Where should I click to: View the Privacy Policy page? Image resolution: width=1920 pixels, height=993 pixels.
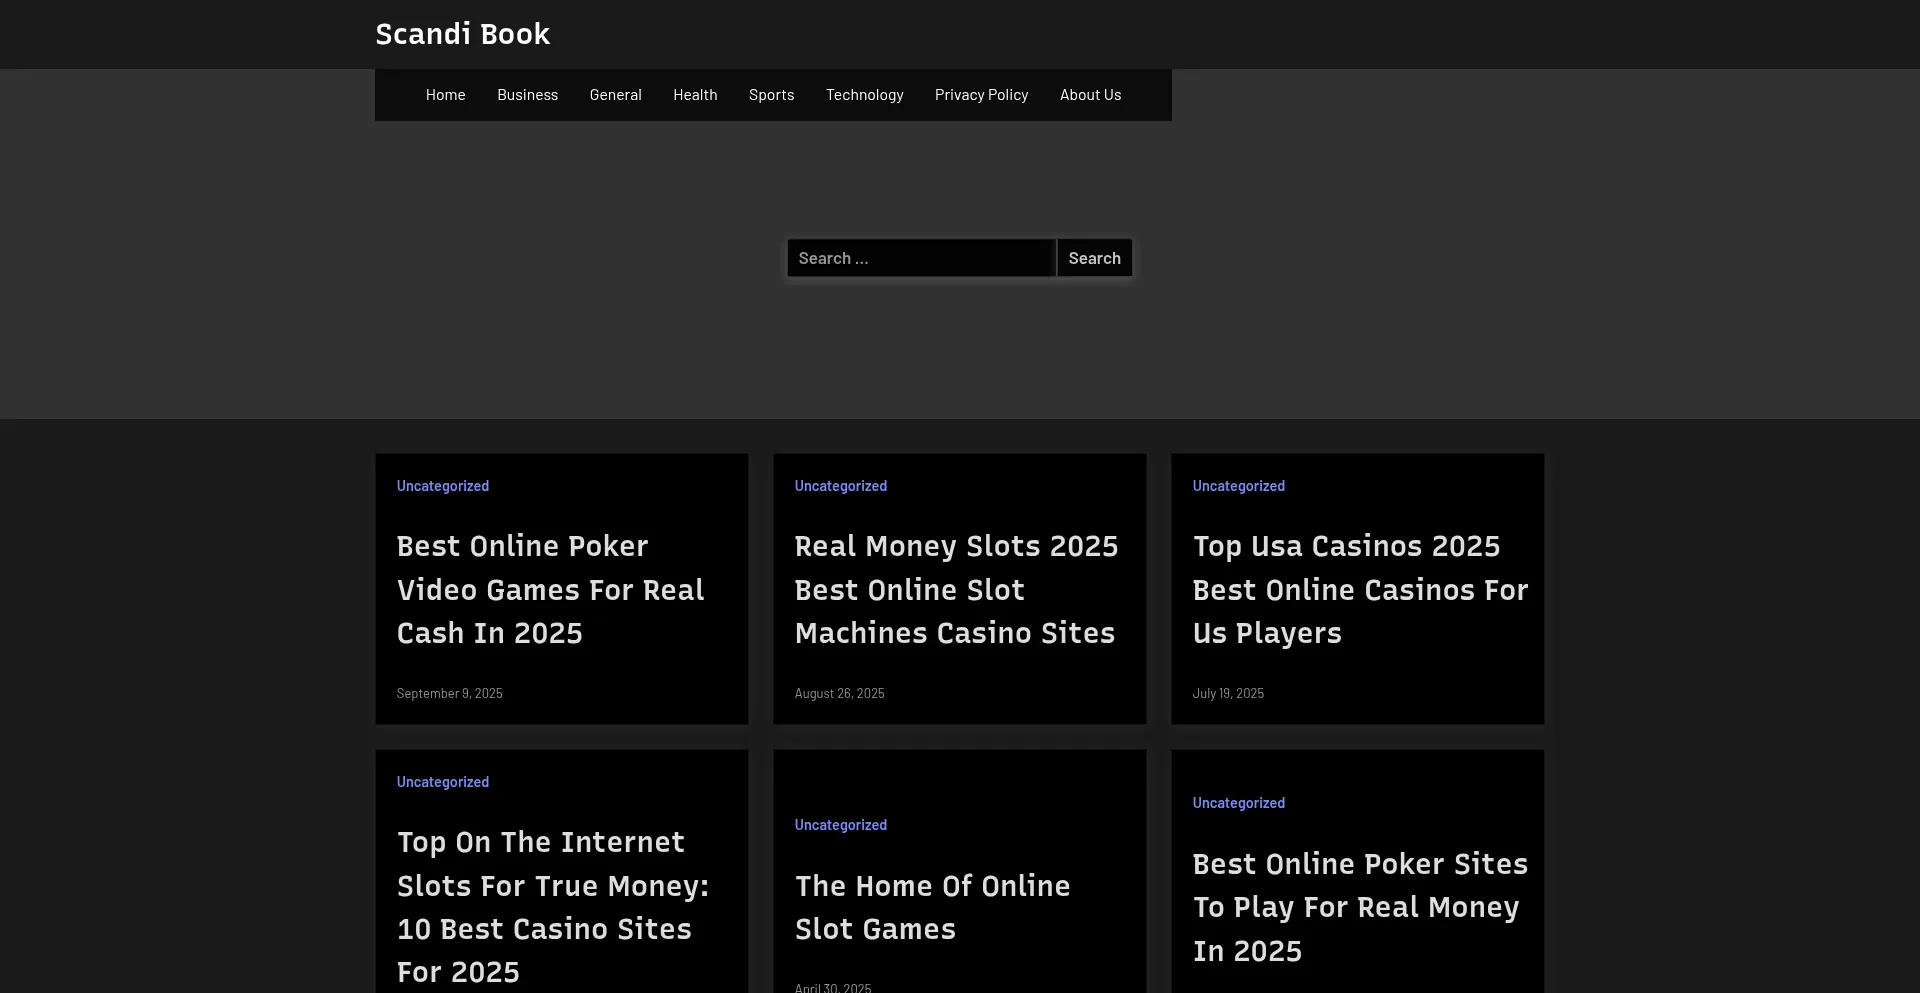coord(981,95)
